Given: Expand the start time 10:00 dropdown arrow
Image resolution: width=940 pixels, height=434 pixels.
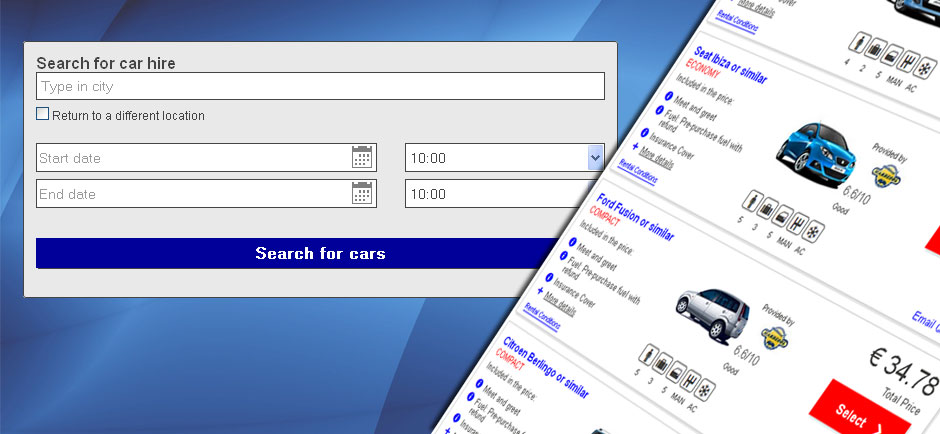Looking at the screenshot, I should [x=595, y=158].
